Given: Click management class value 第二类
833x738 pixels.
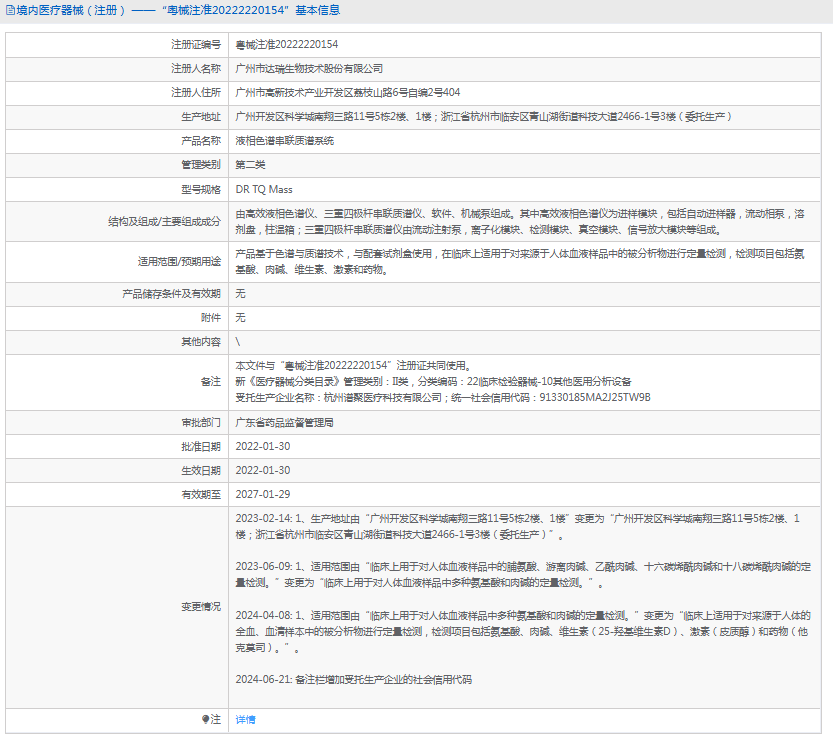Looking at the screenshot, I should pyautogui.click(x=250, y=165).
